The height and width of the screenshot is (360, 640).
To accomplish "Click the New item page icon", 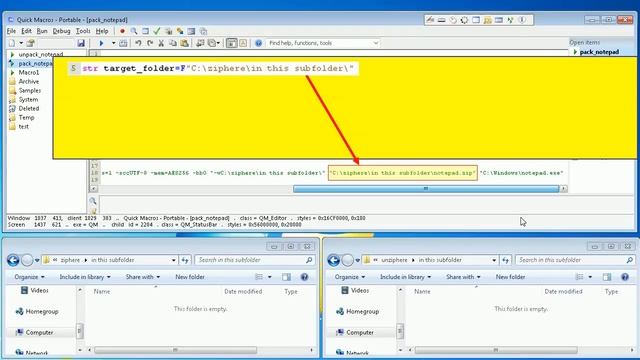I will [12, 43].
